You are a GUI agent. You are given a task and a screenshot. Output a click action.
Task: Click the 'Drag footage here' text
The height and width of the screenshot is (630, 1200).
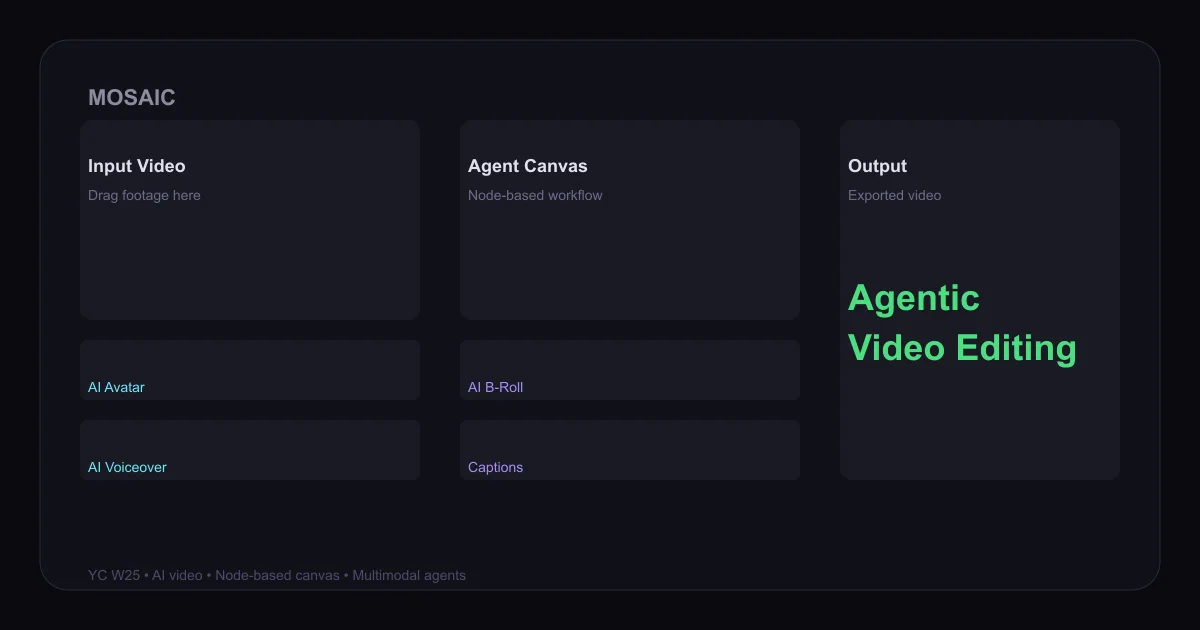[x=144, y=195]
